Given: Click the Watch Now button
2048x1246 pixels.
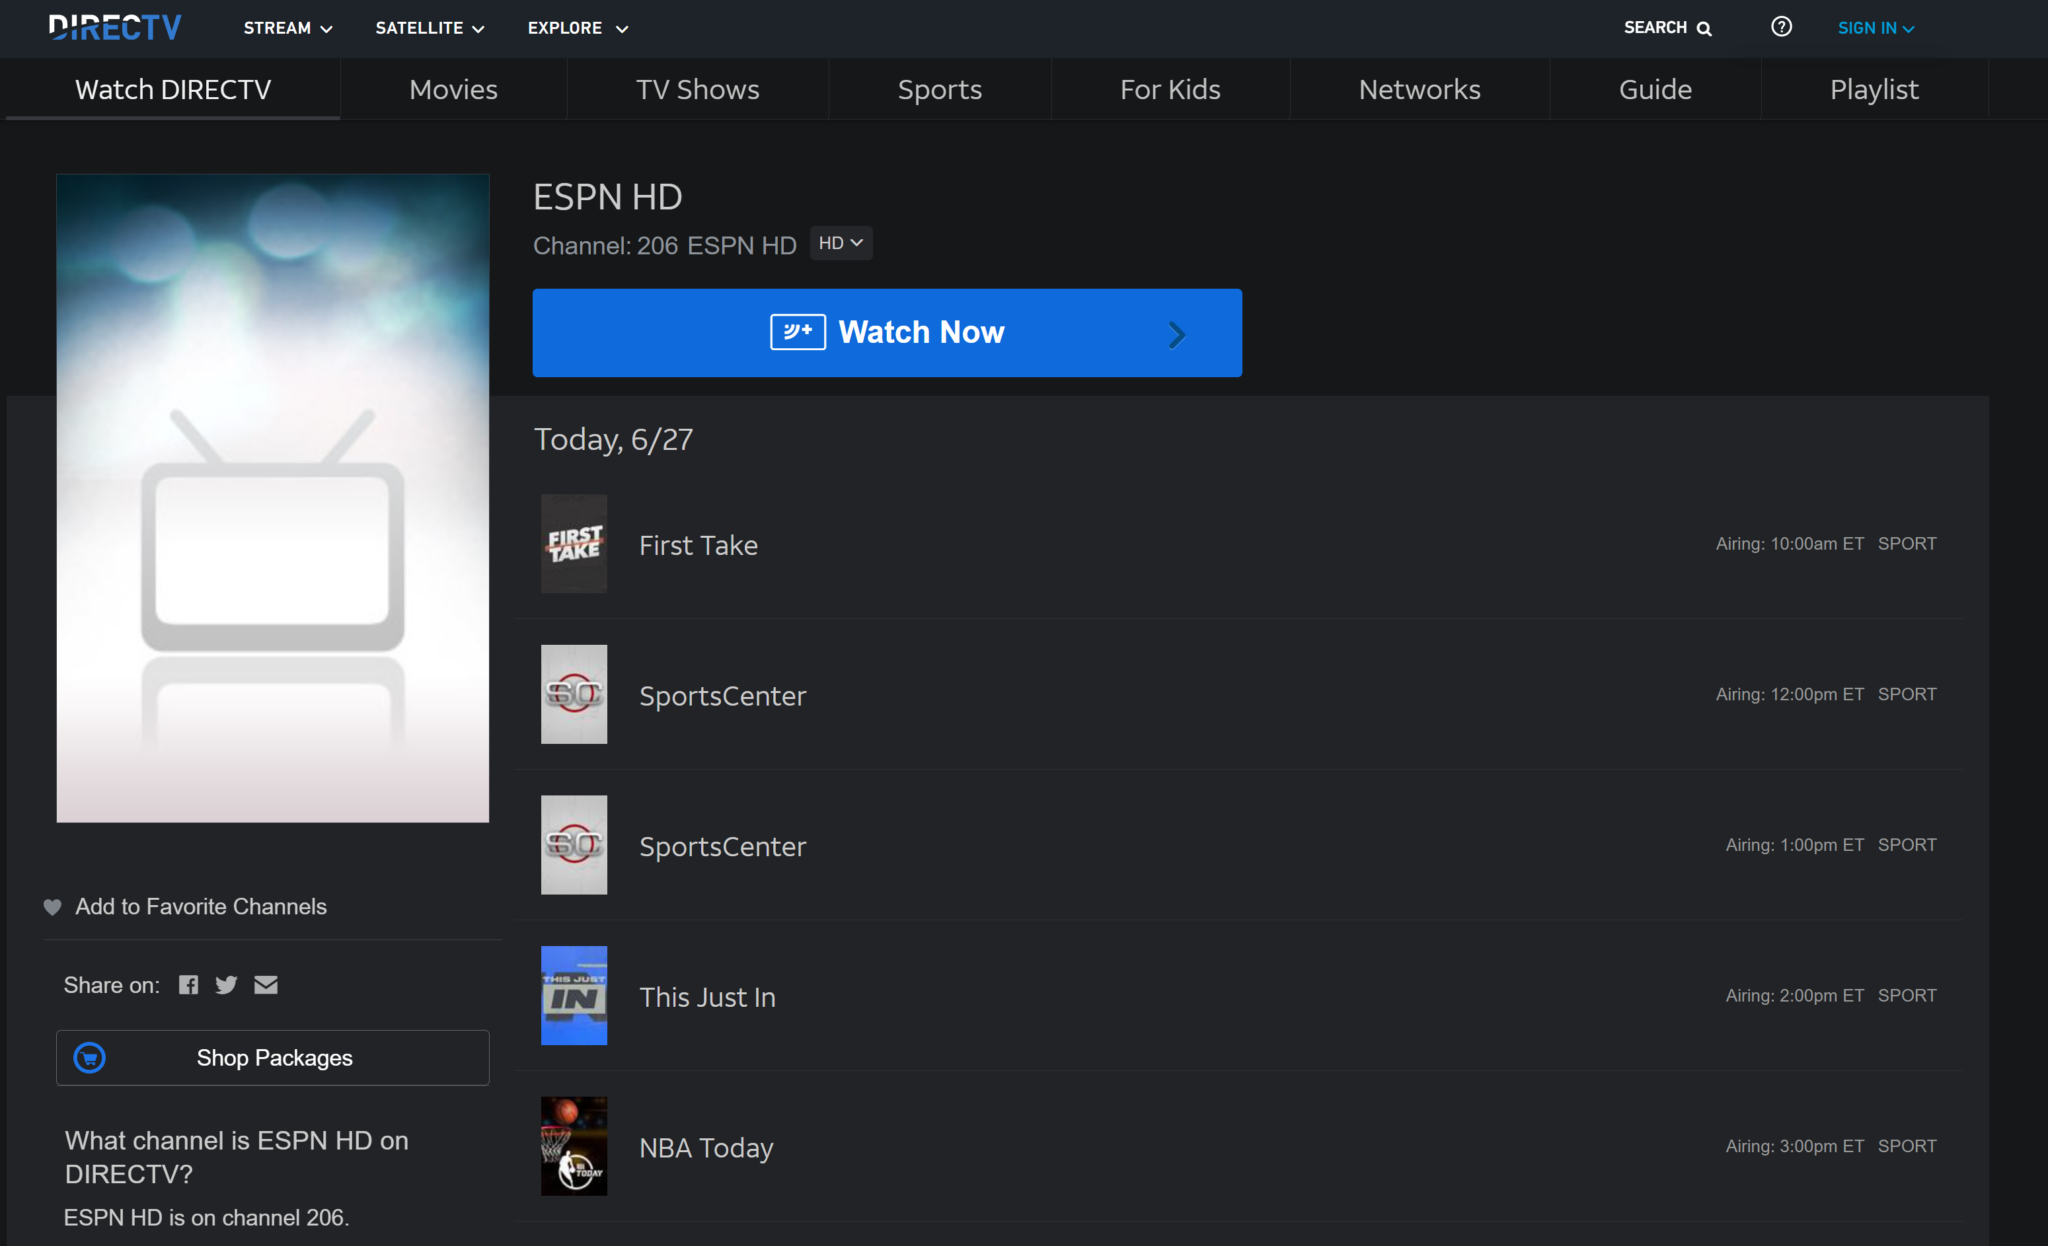Looking at the screenshot, I should (886, 332).
